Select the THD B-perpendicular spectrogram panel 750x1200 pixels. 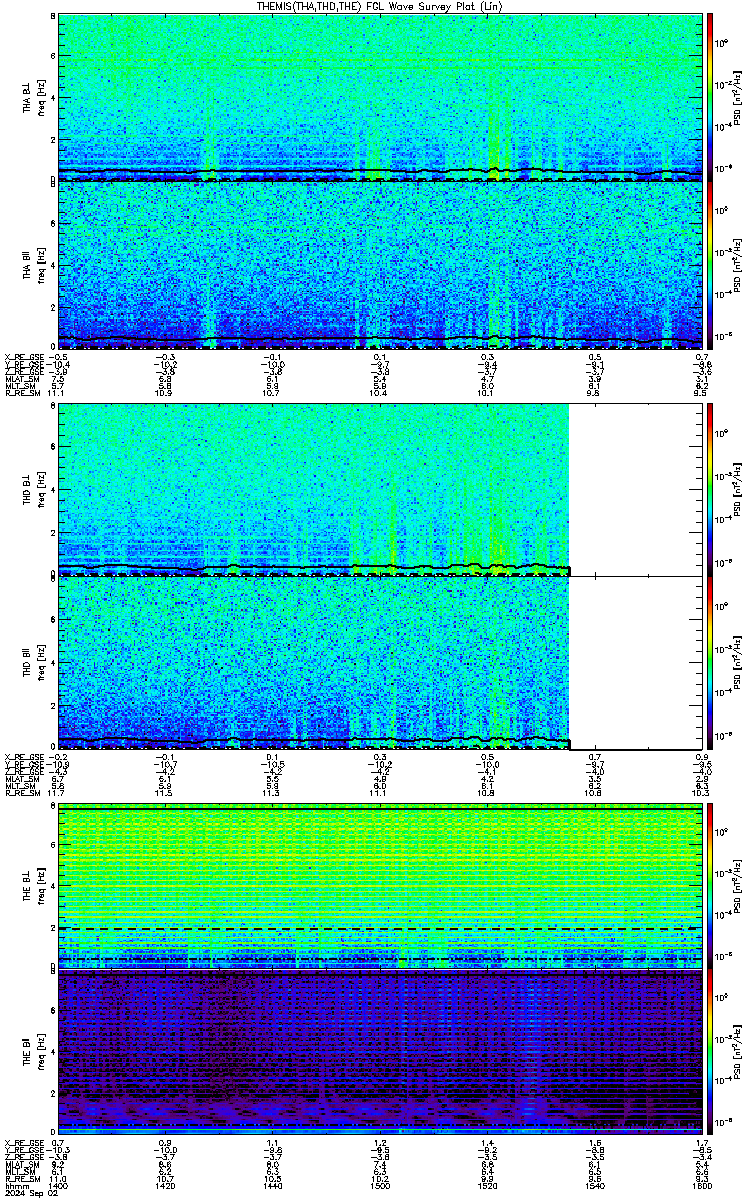pyautogui.click(x=314, y=490)
